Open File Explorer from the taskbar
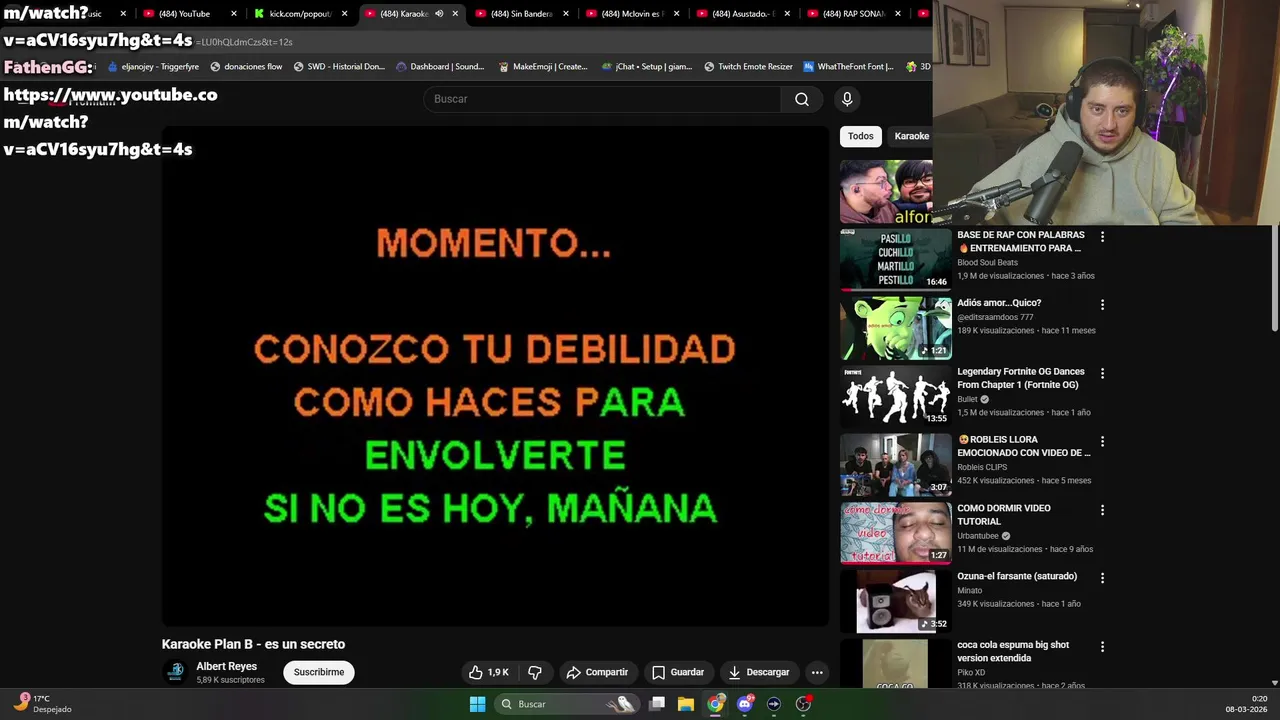Viewport: 1280px width, 720px height. tap(686, 704)
